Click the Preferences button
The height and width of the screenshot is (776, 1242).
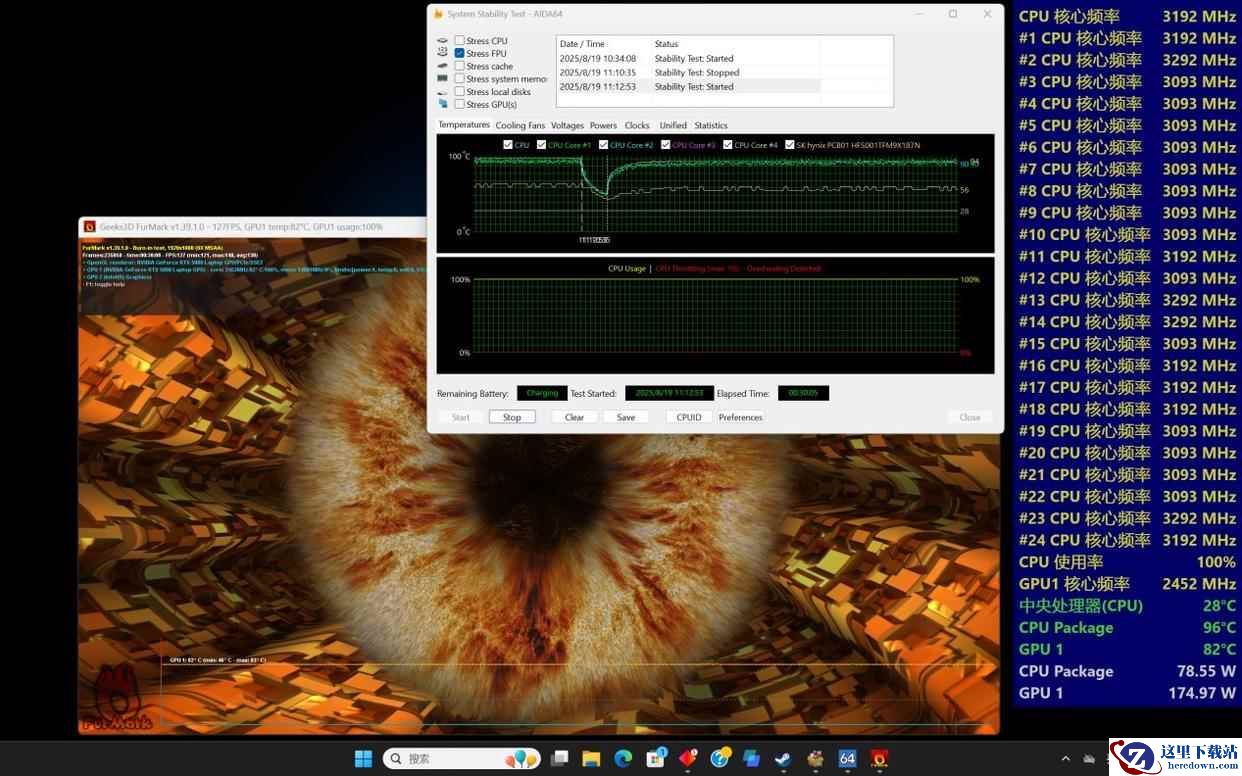pos(740,417)
